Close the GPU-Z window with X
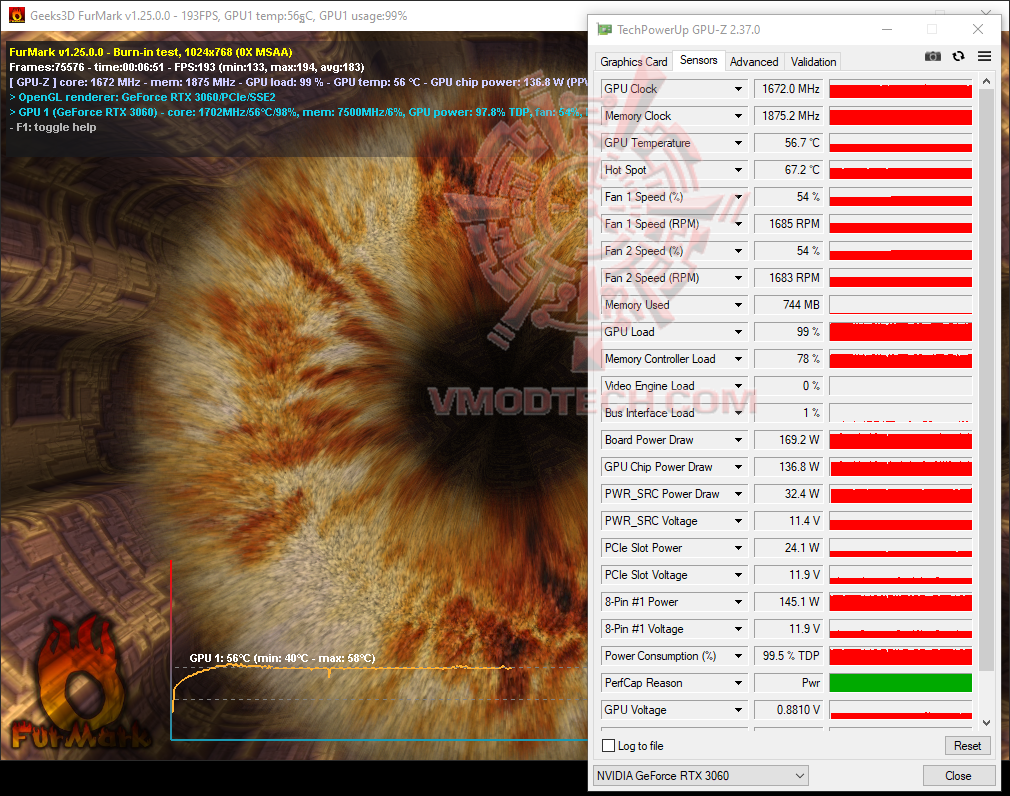This screenshot has width=1010, height=796. [x=978, y=30]
